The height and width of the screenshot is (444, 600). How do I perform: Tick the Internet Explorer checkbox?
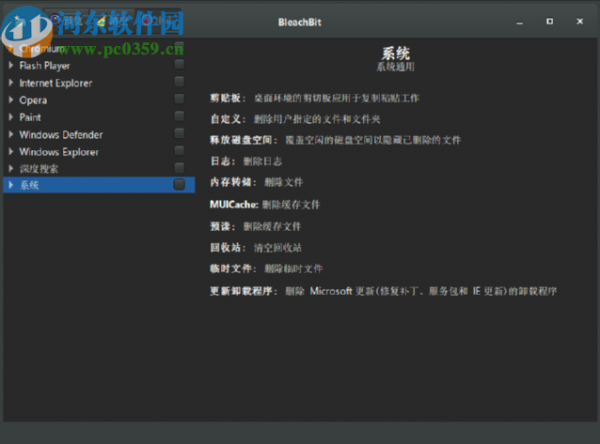179,81
